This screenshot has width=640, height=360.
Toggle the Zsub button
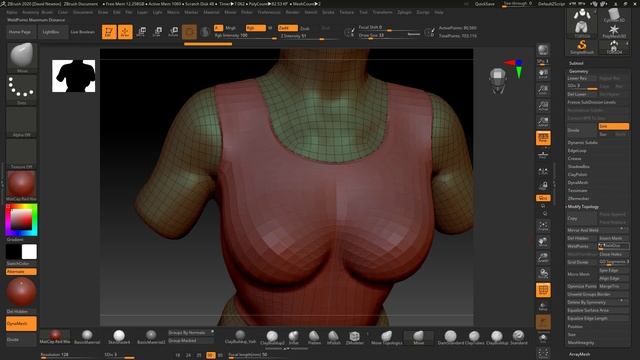point(305,28)
